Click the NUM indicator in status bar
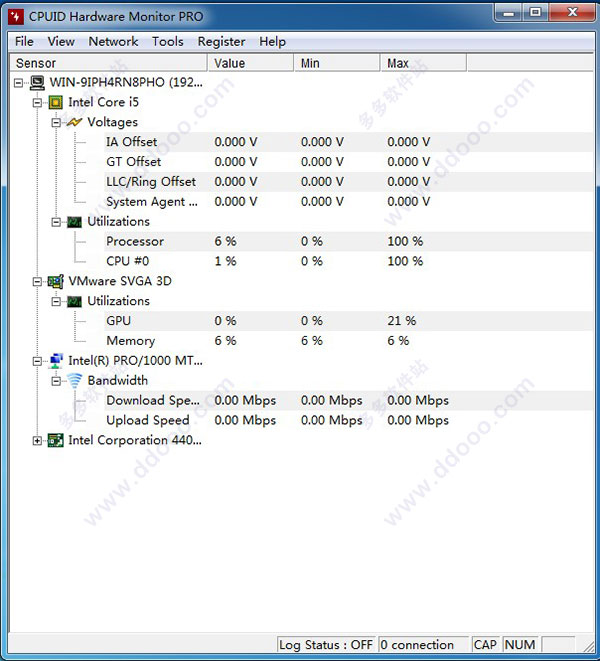This screenshot has height=661, width=600. [x=520, y=645]
